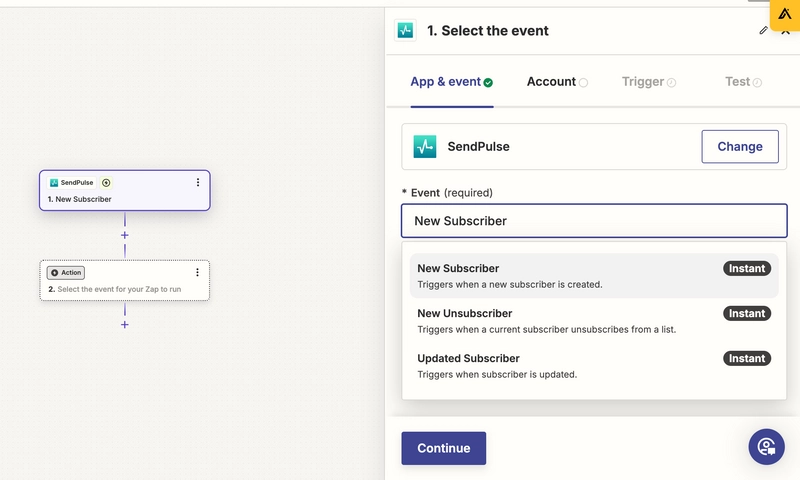Select New Unsubscriber event option

tap(594, 320)
